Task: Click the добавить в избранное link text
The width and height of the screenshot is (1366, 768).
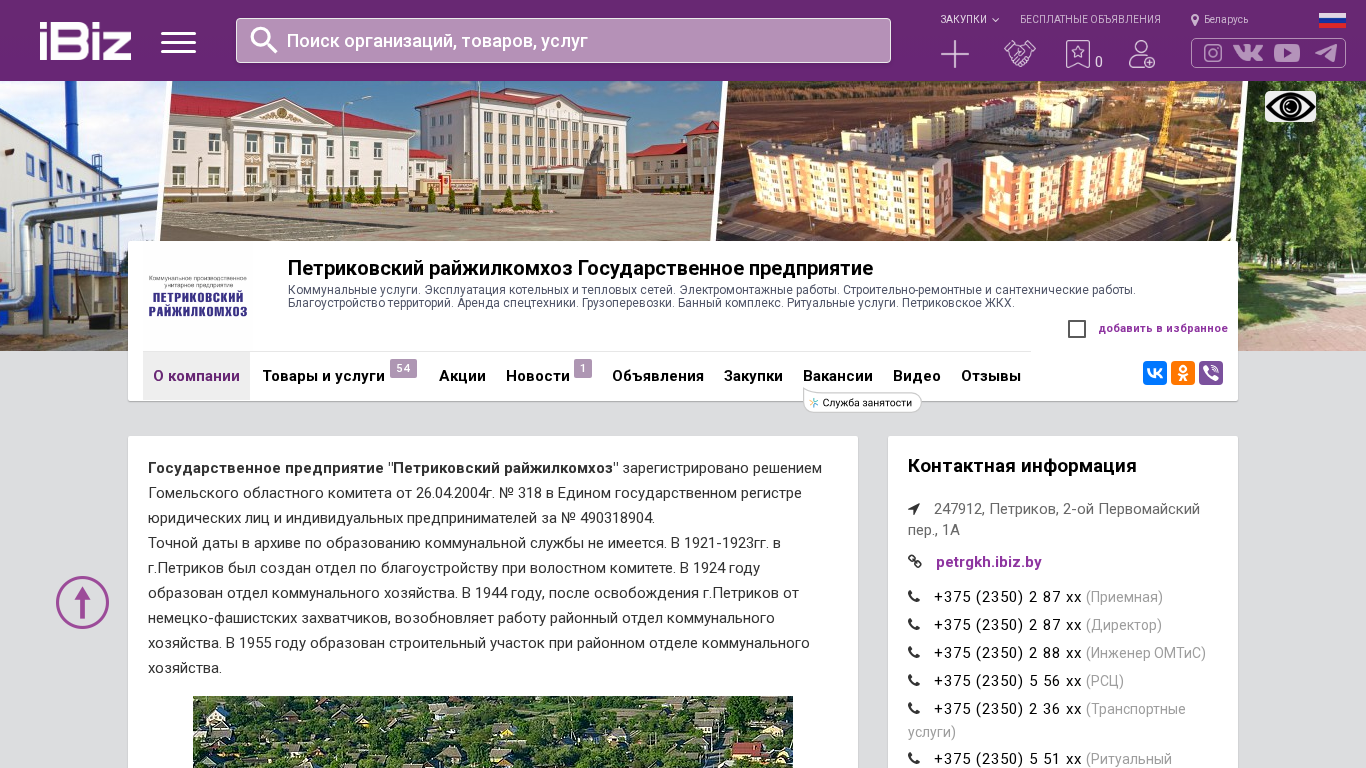Action: (x=1163, y=329)
